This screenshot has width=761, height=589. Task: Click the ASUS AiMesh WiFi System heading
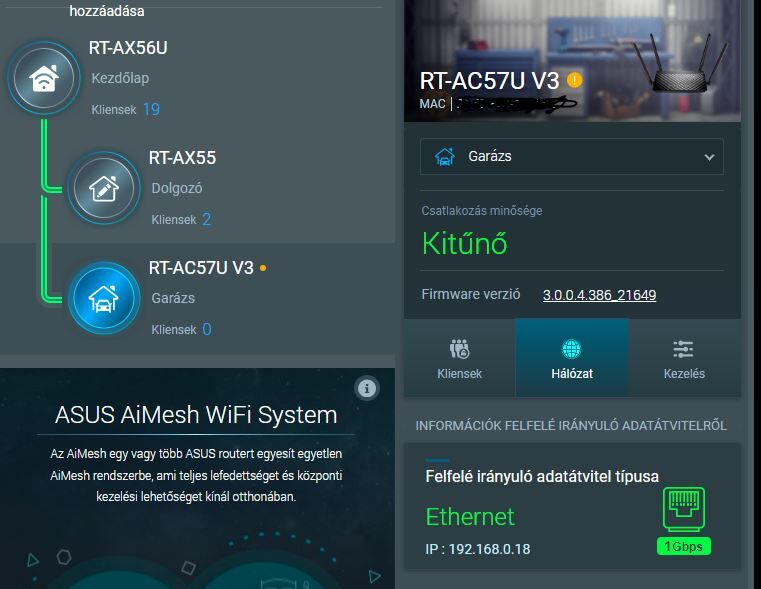pos(196,415)
